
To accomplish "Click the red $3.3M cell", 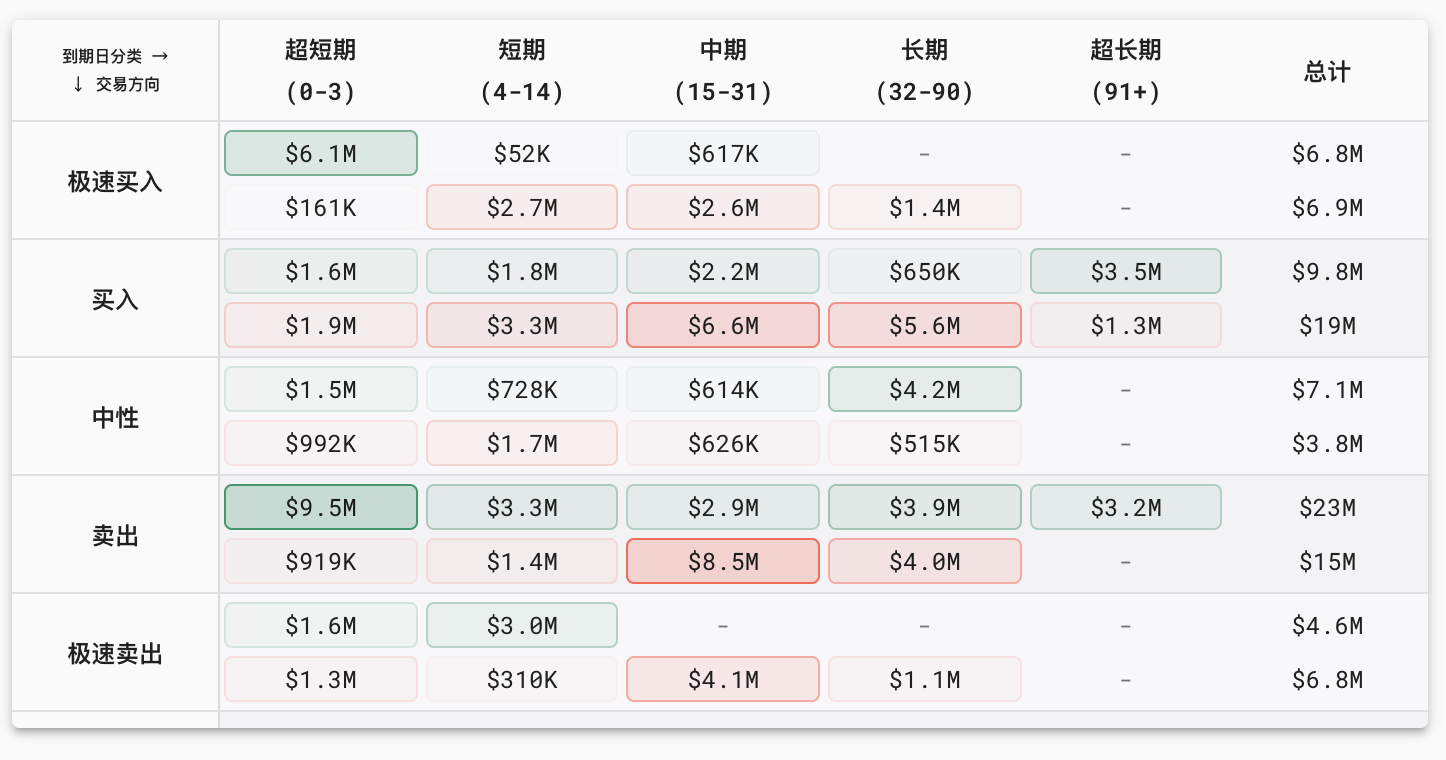I will coord(522,325).
